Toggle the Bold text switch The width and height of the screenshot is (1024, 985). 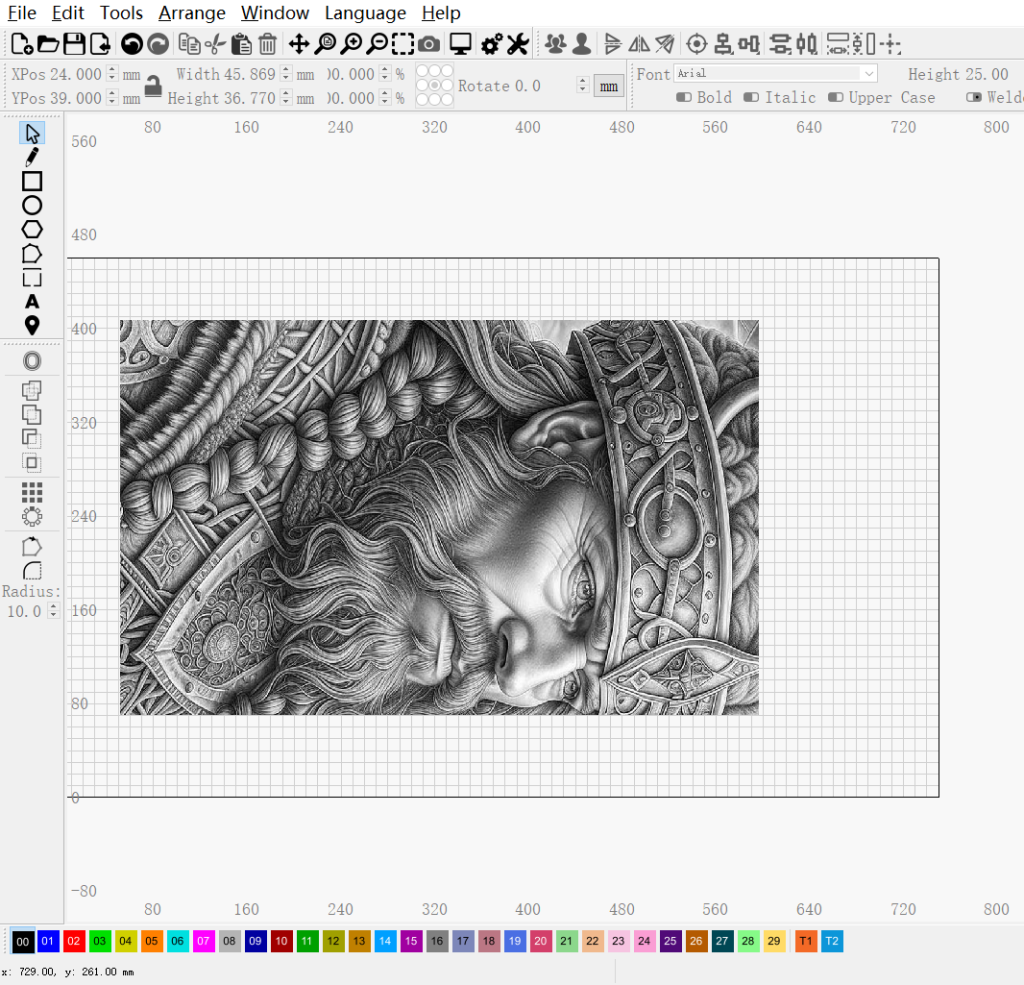pos(685,97)
